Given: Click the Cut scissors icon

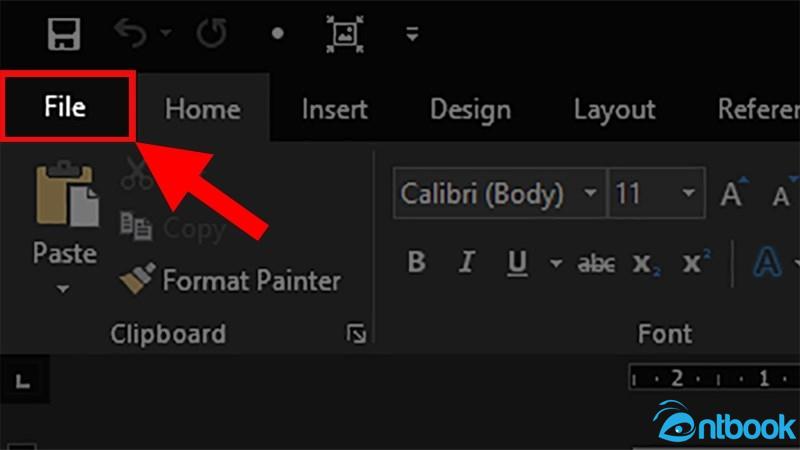Looking at the screenshot, I should tap(137, 174).
